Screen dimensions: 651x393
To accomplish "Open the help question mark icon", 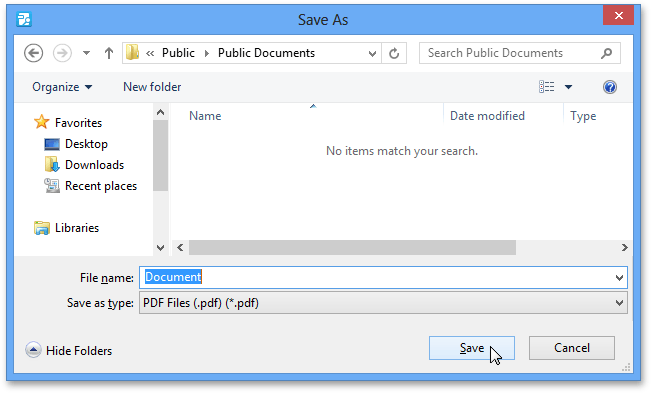I will click(x=609, y=87).
